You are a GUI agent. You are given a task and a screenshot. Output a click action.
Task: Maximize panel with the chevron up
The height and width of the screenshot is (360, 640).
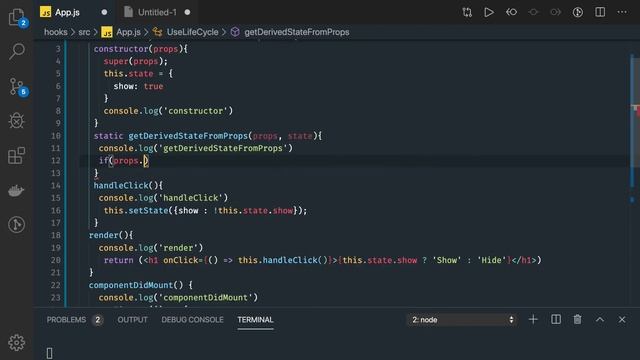[x=600, y=320]
